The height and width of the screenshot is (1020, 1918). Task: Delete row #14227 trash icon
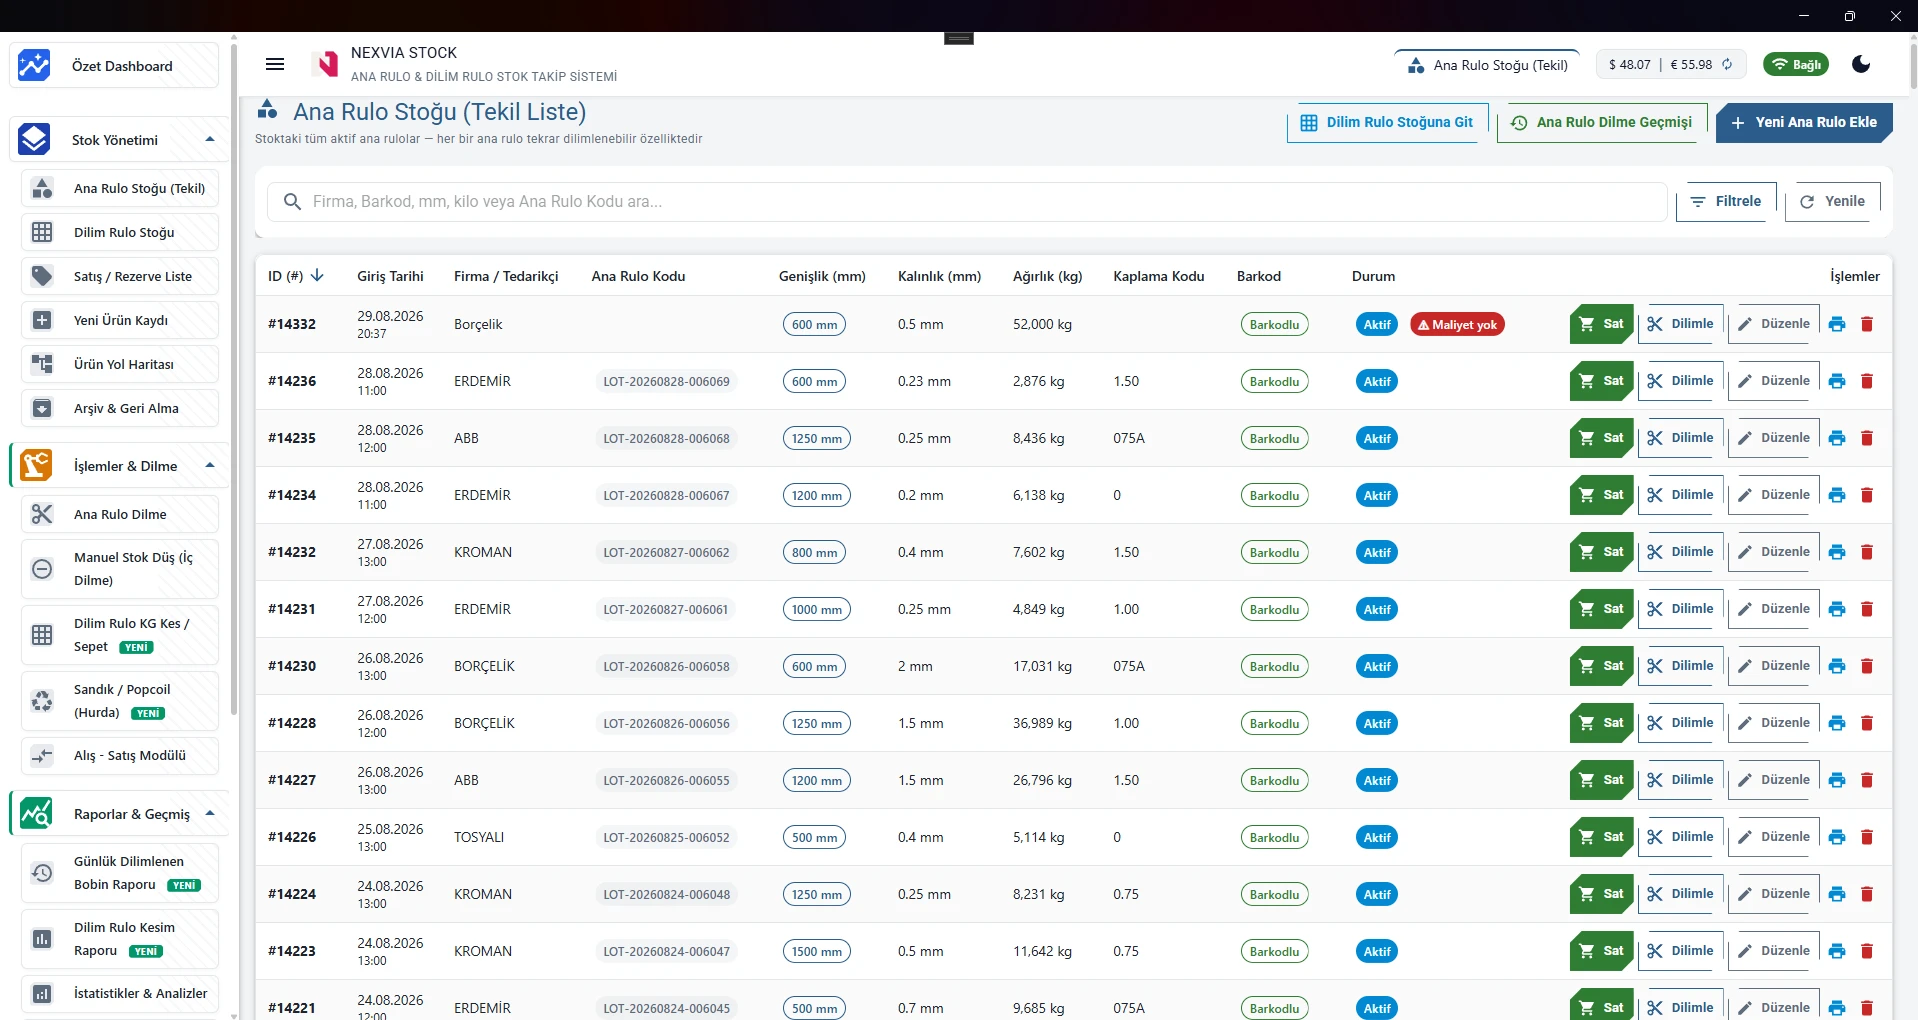[1867, 780]
